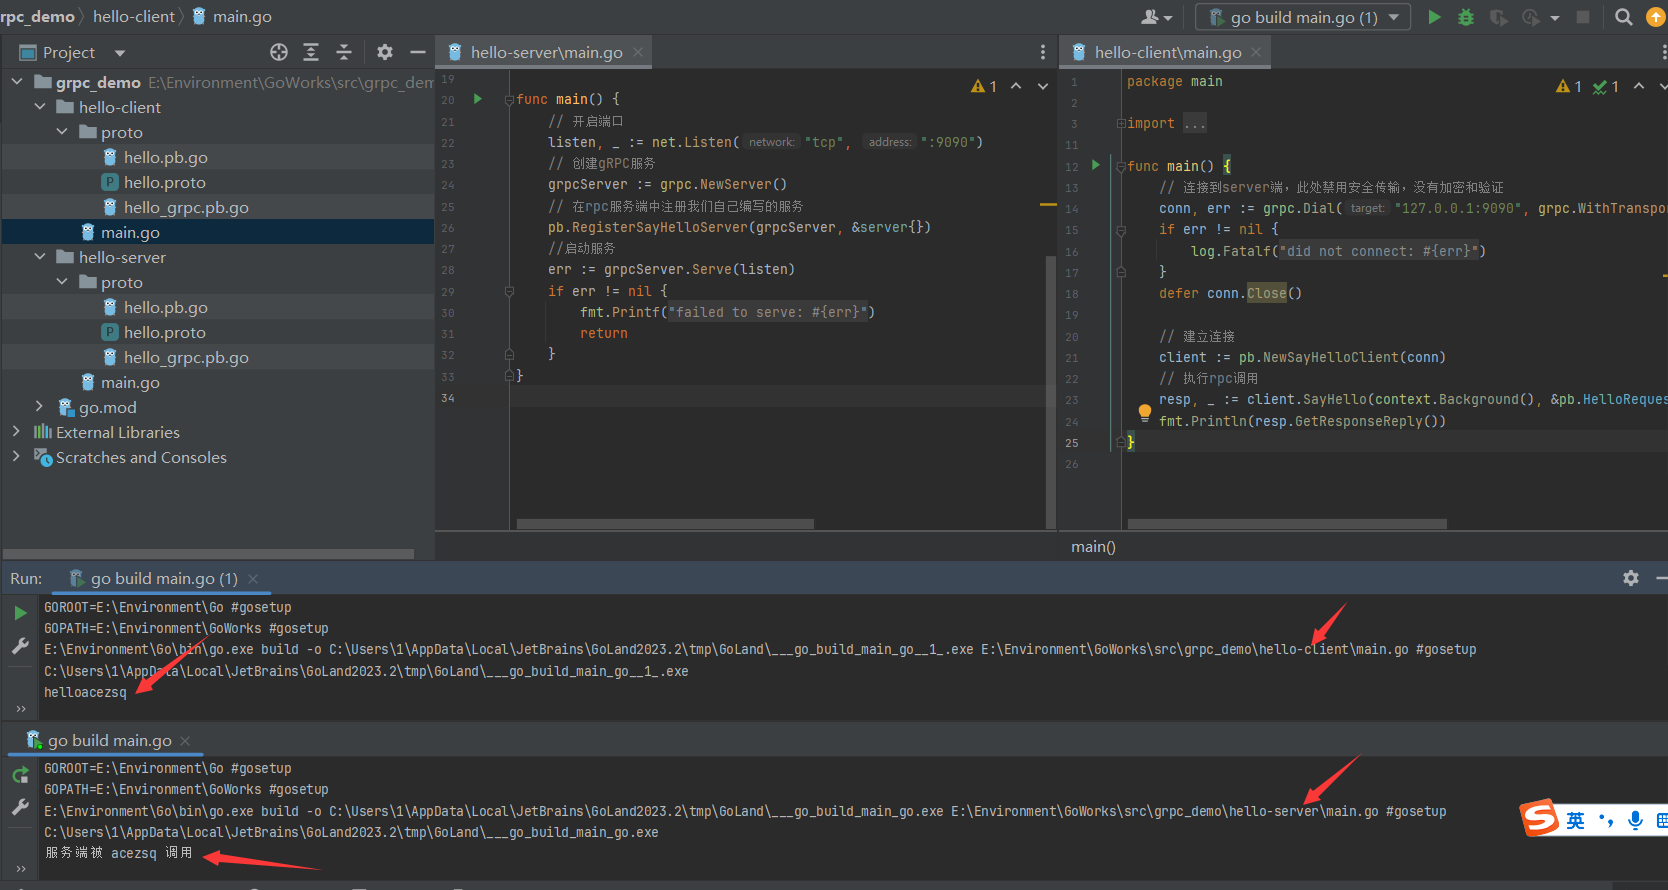Open lower run panel wrench settings
Viewport: 1668px width, 890px height.
(x=20, y=807)
